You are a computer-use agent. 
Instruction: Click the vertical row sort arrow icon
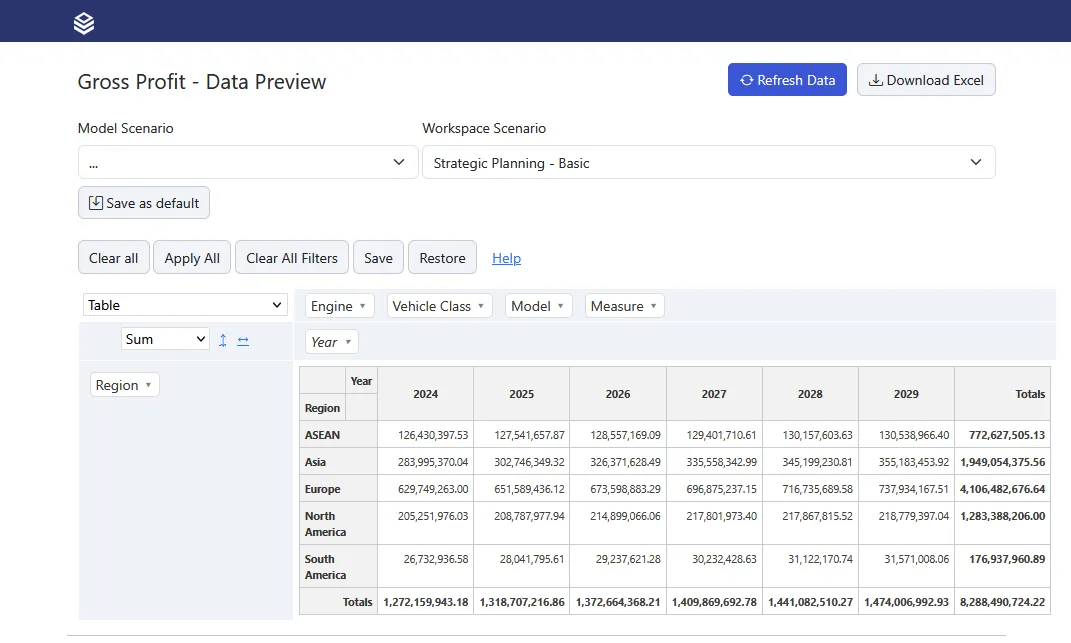click(223, 340)
